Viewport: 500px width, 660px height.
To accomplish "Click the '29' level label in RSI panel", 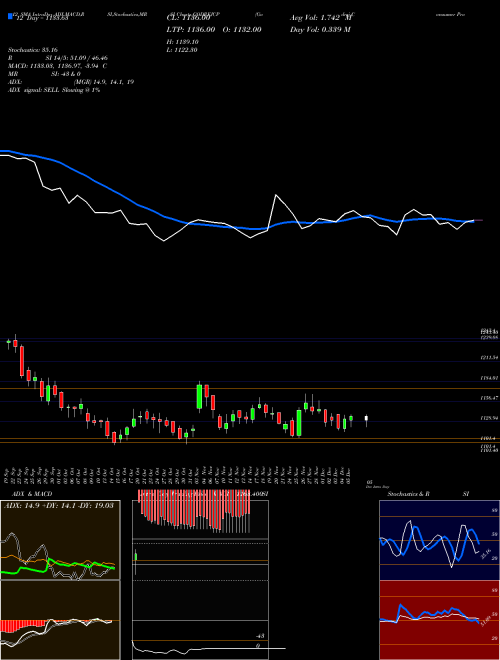I will tap(495, 639).
